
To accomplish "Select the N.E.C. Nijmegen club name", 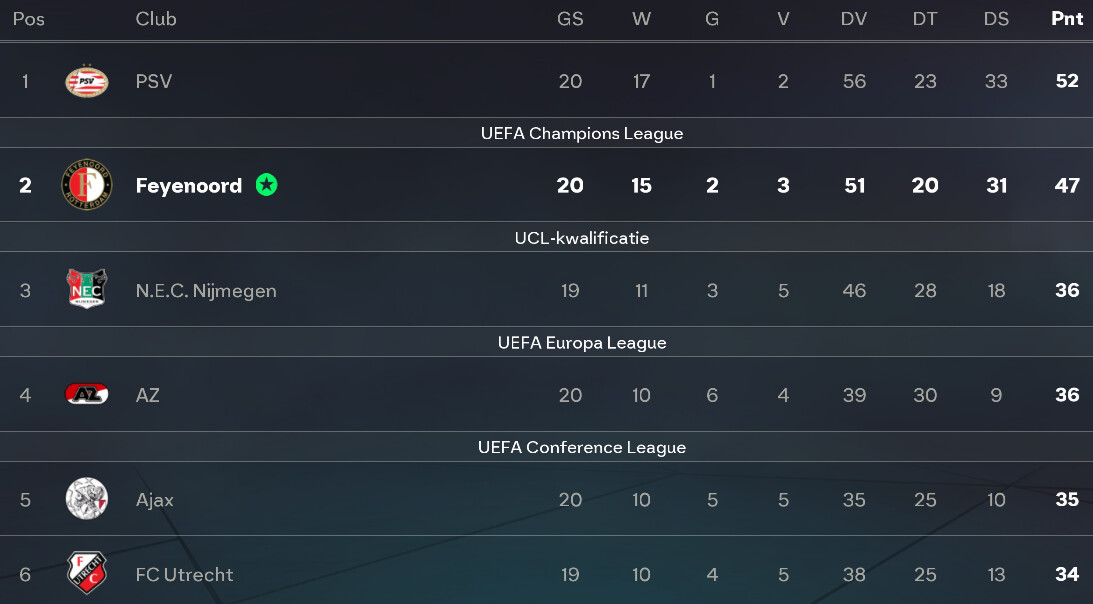I will click(206, 291).
